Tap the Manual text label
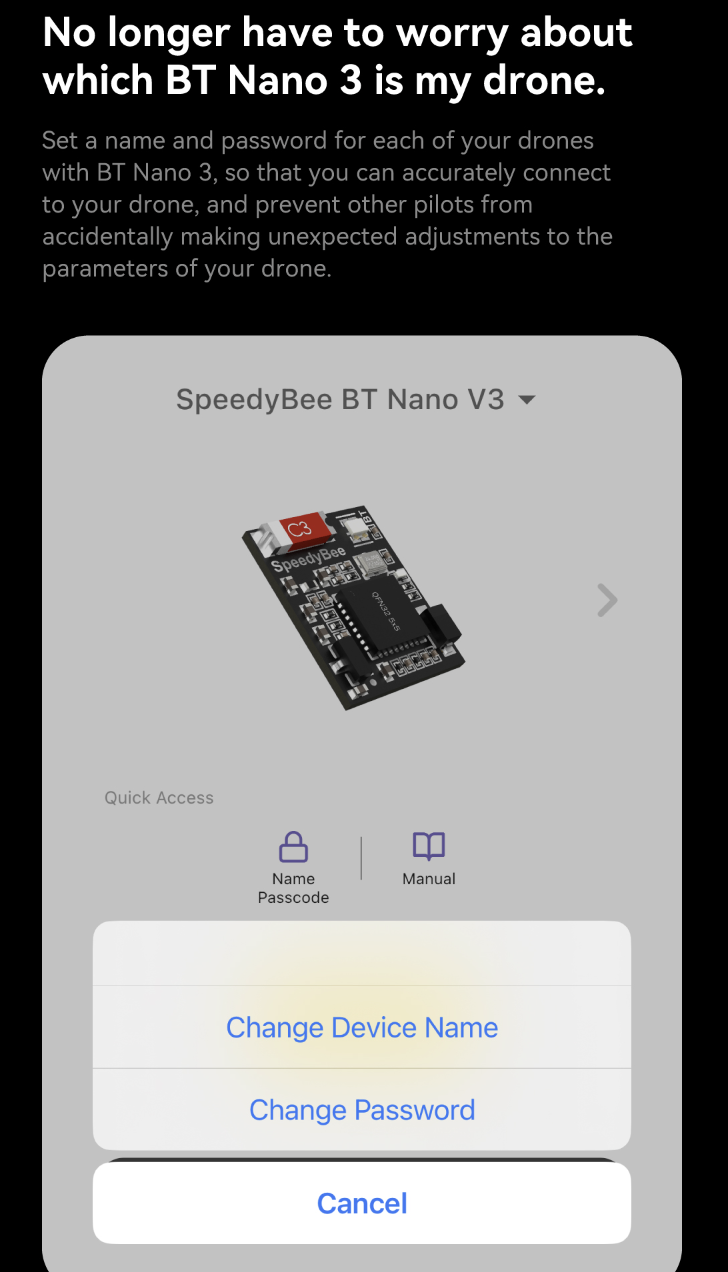 click(x=429, y=879)
